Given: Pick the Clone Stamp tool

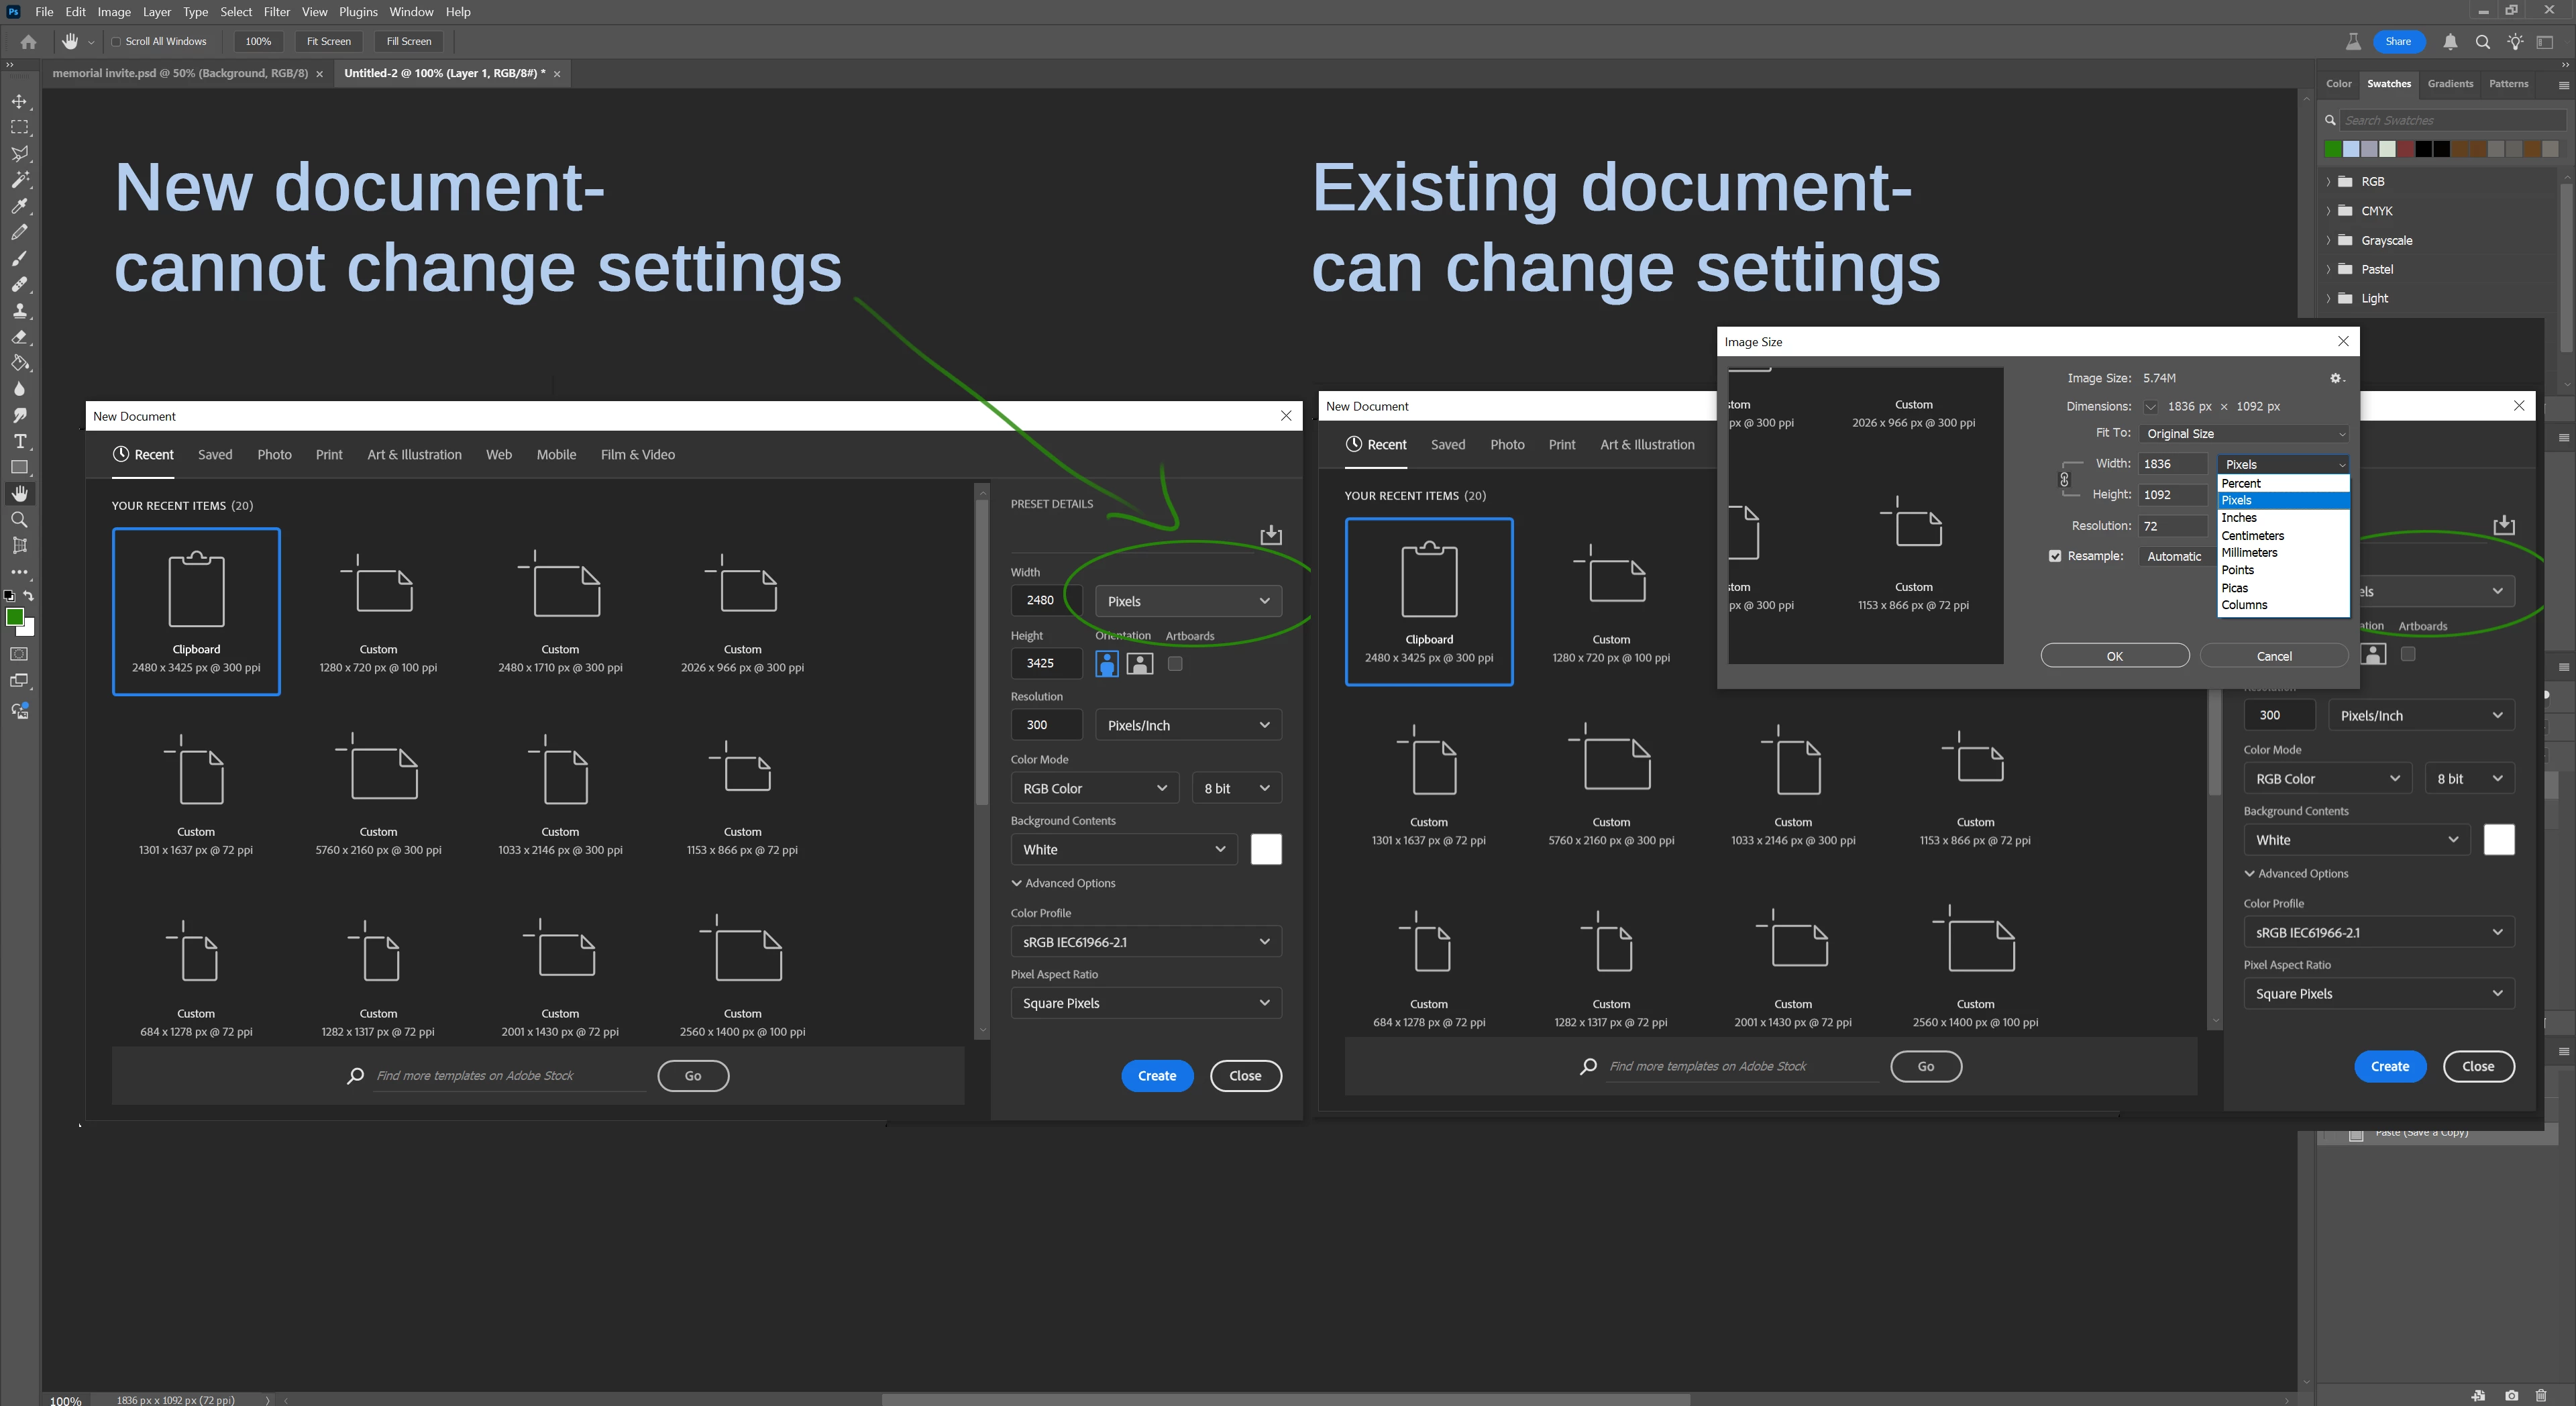Looking at the screenshot, I should click(19, 311).
